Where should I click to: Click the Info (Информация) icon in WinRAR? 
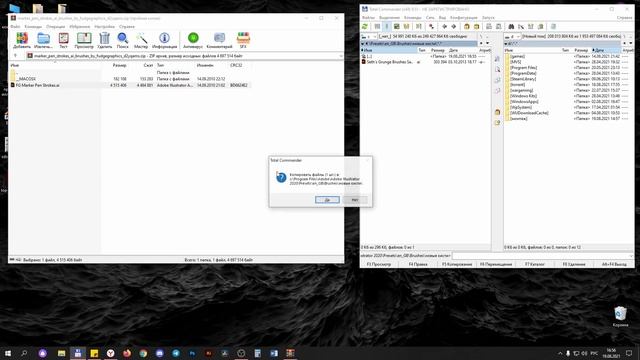pyautogui.click(x=164, y=41)
